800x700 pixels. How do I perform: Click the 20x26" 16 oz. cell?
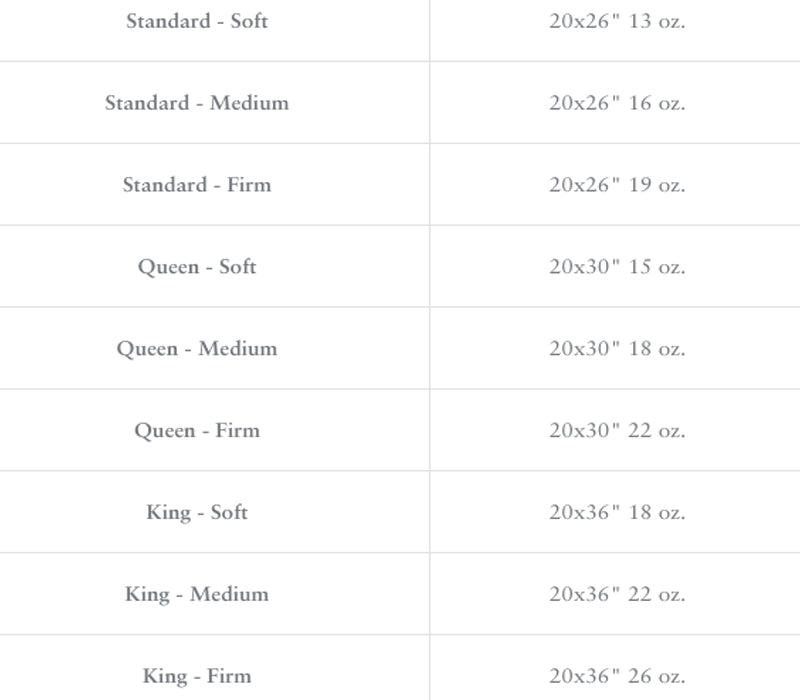616,103
